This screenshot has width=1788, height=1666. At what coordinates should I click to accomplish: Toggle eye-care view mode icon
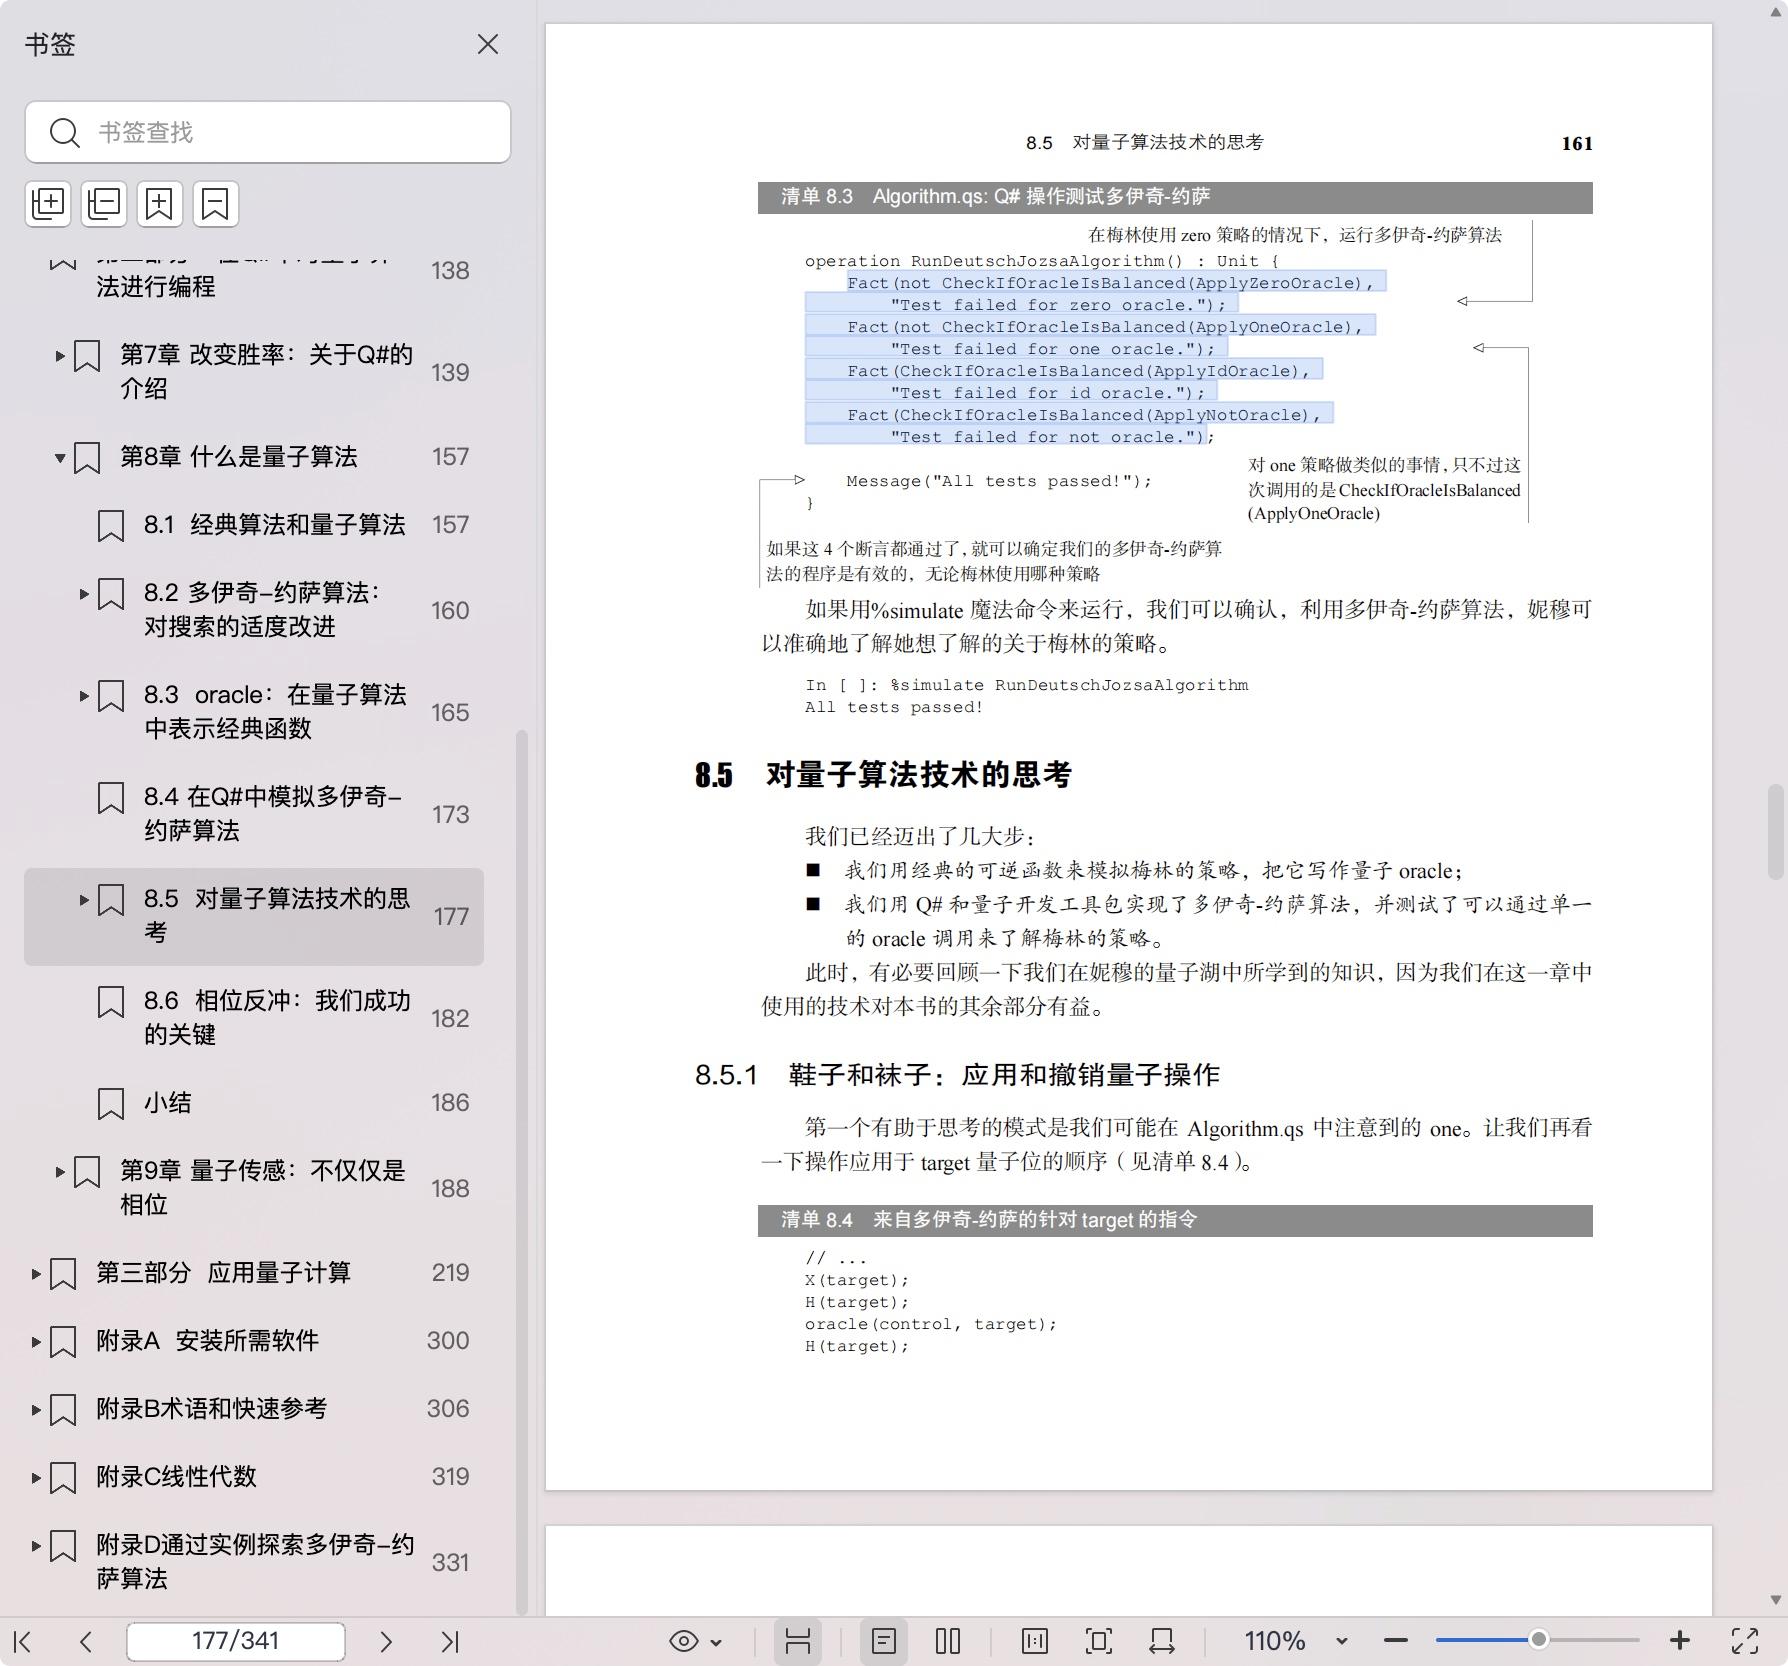coord(684,1641)
